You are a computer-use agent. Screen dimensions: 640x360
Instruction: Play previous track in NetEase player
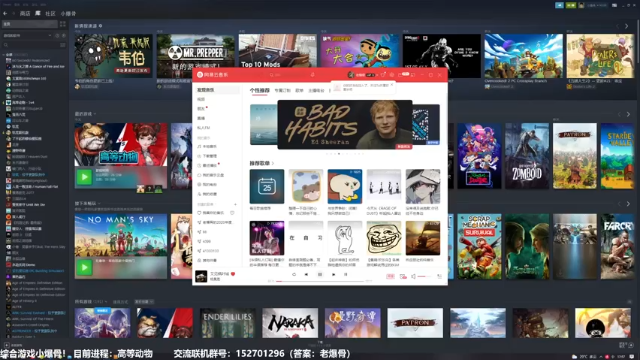(307, 275)
